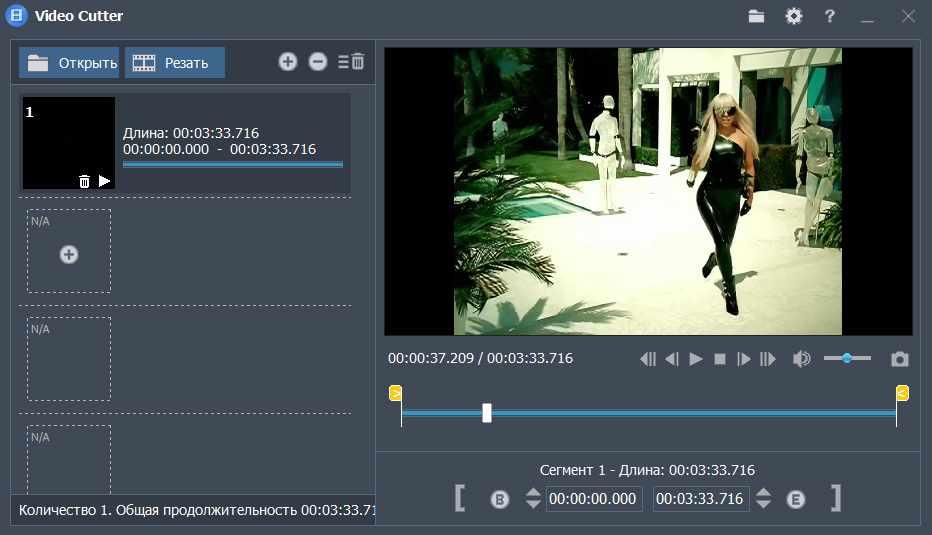
Task: Click the blue timeline track
Action: coord(648,413)
